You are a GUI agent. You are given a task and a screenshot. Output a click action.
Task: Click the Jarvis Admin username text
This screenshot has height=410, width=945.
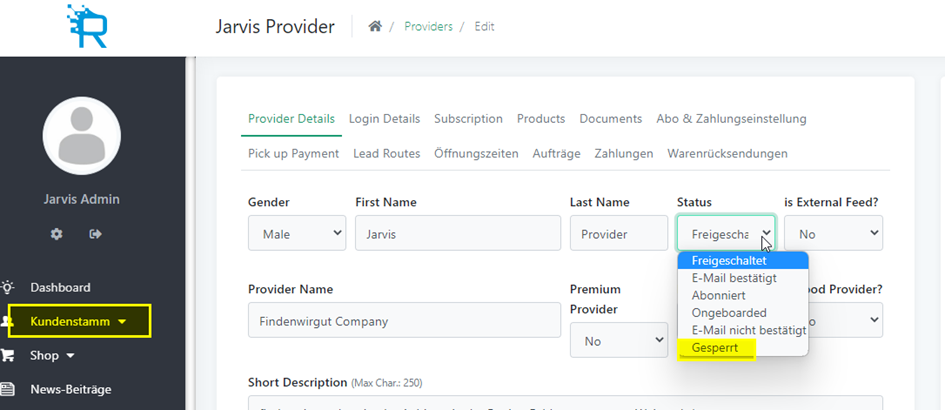tap(82, 199)
